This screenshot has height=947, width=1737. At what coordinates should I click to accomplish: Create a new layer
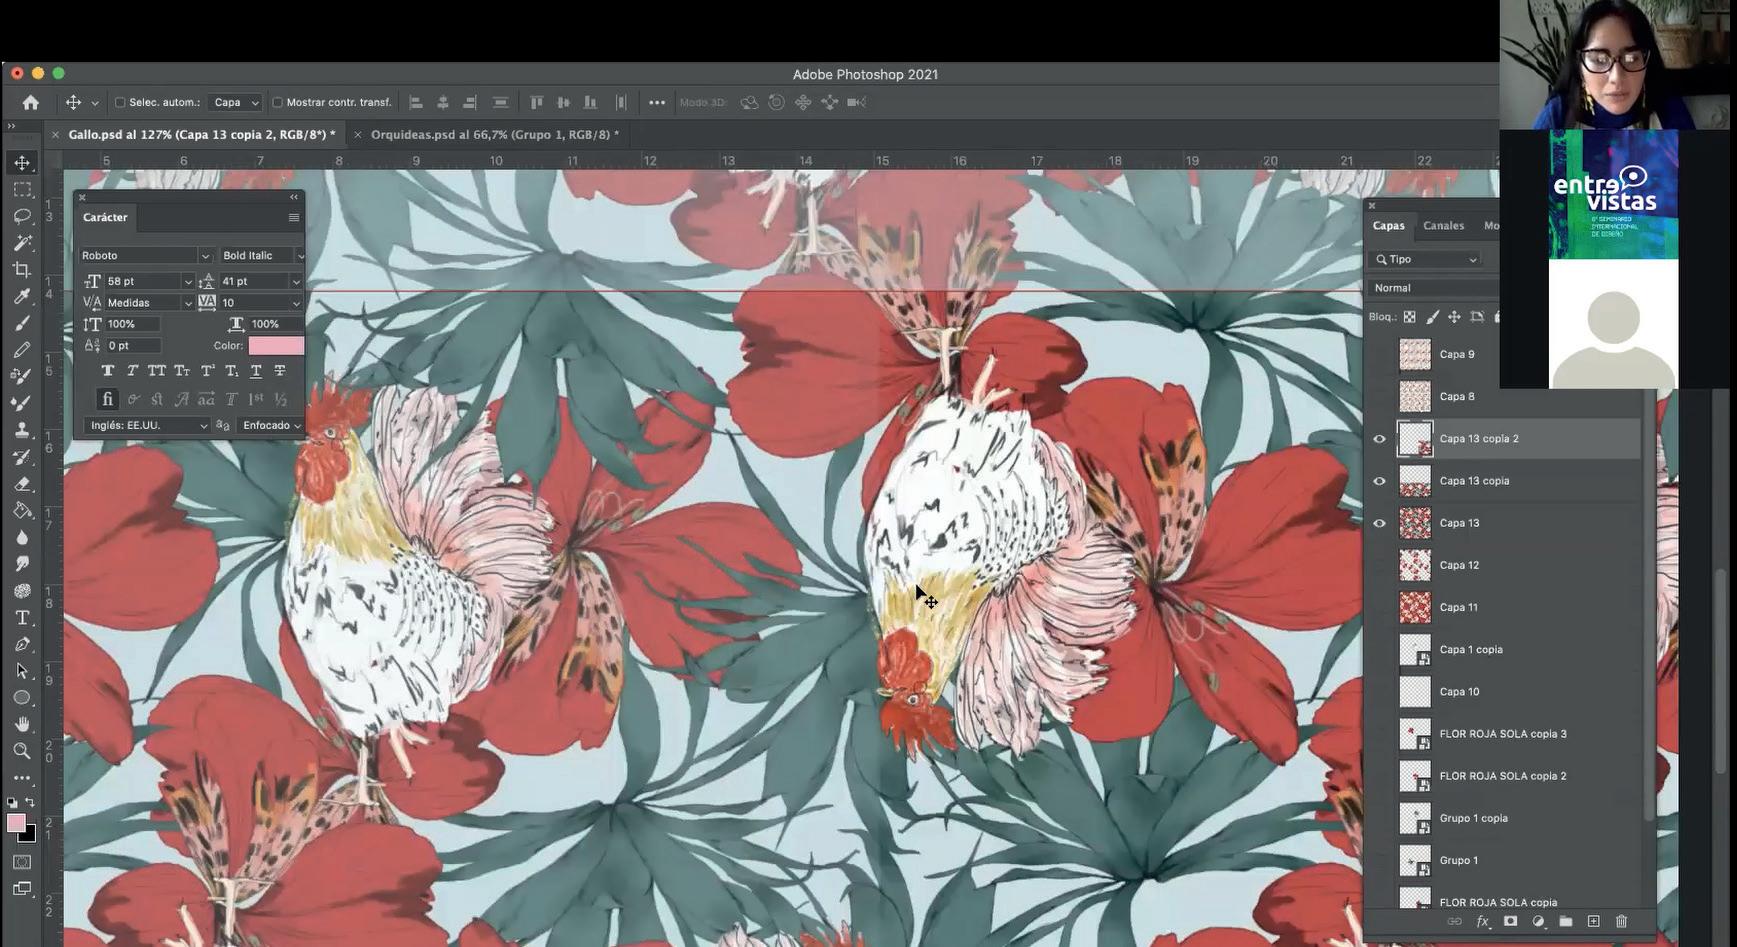point(1594,921)
